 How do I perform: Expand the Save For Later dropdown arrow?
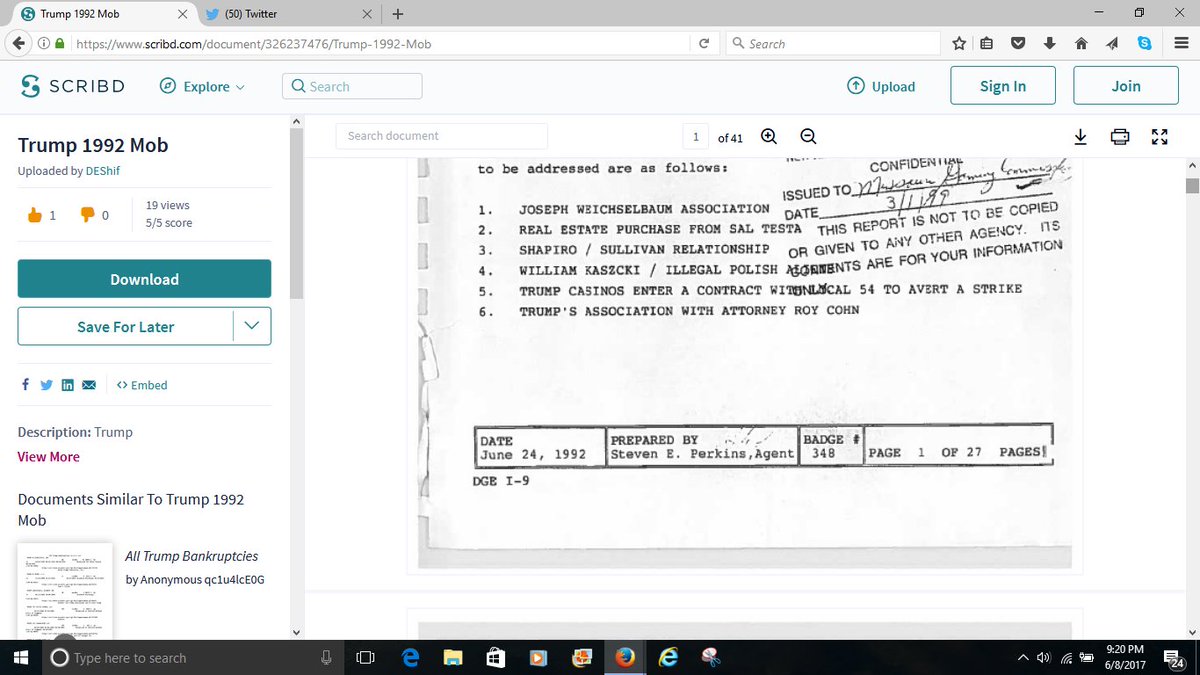pos(252,326)
